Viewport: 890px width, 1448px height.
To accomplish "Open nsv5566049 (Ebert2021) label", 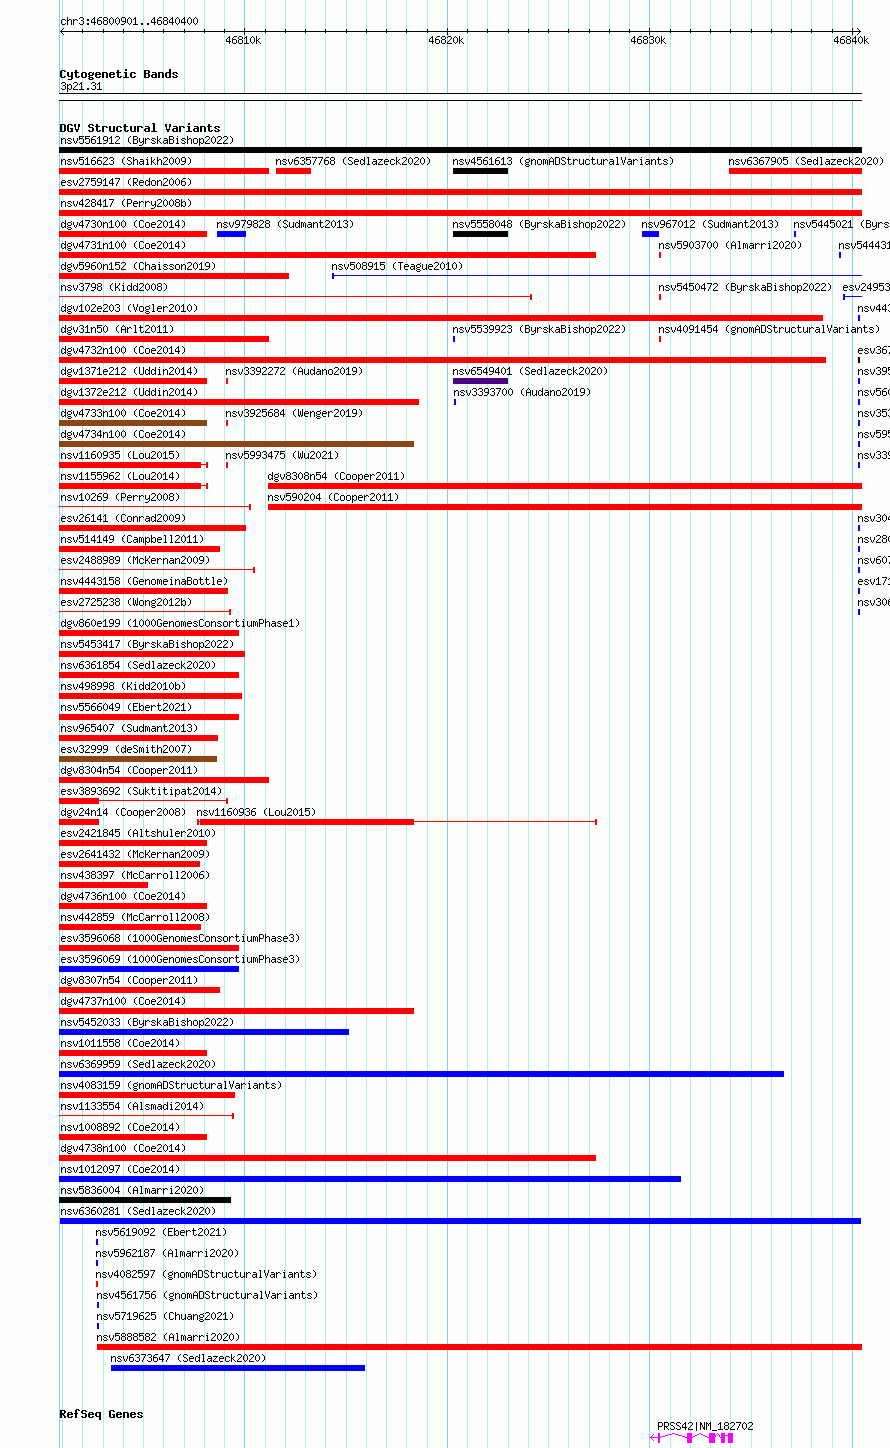I will 125,707.
